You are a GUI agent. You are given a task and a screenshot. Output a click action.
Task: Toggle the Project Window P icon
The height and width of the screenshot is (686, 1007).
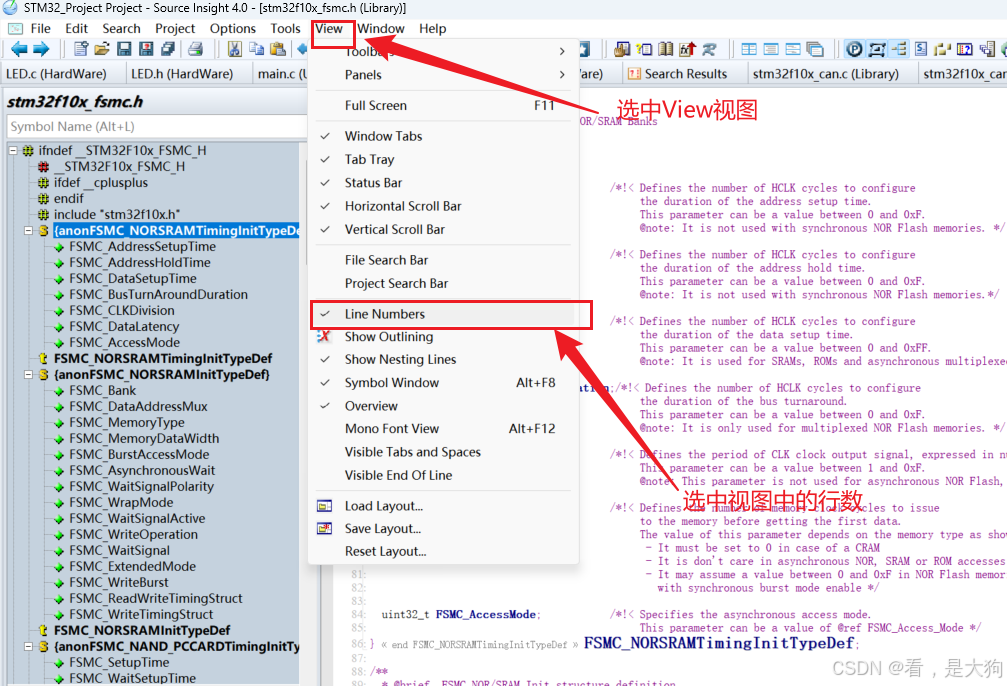click(854, 49)
